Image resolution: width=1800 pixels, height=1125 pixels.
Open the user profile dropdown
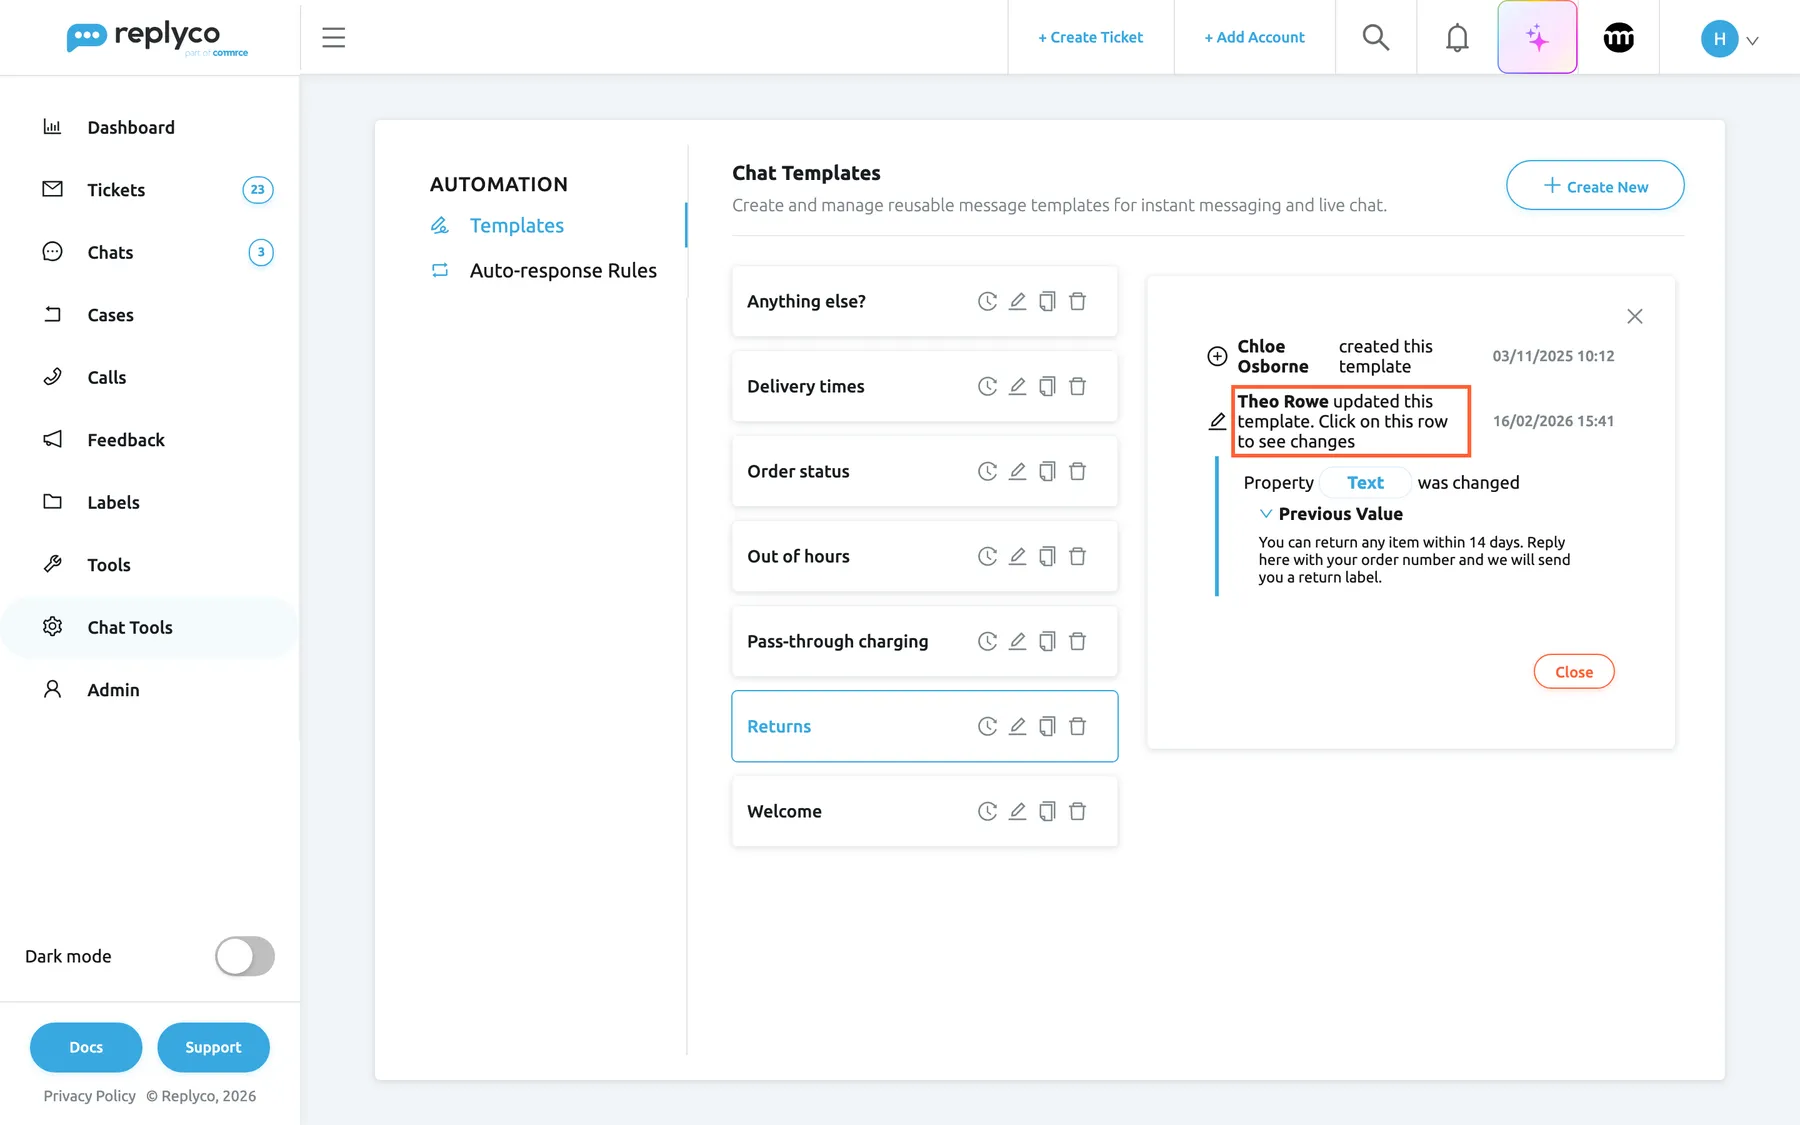(x=1729, y=38)
